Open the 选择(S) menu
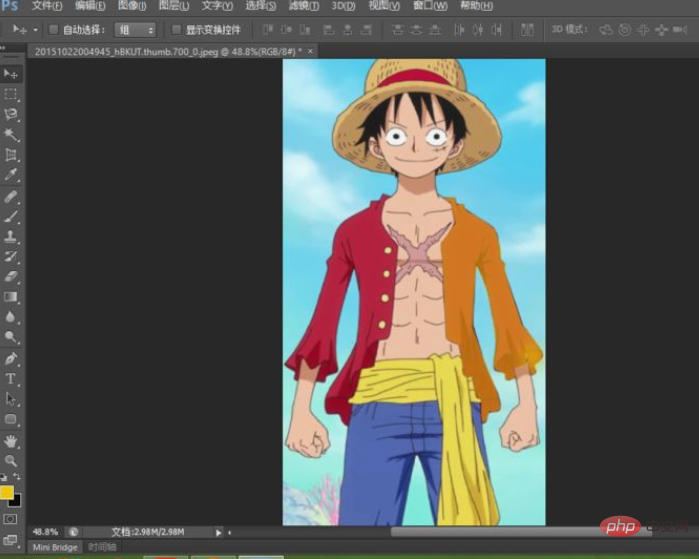 click(x=261, y=6)
